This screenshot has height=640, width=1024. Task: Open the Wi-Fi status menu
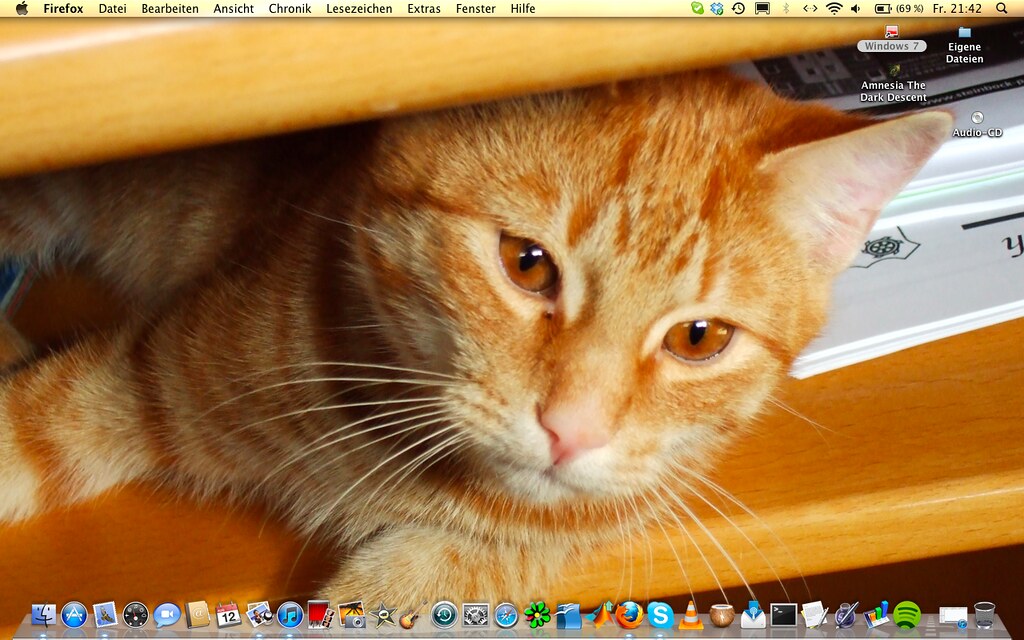coord(834,8)
